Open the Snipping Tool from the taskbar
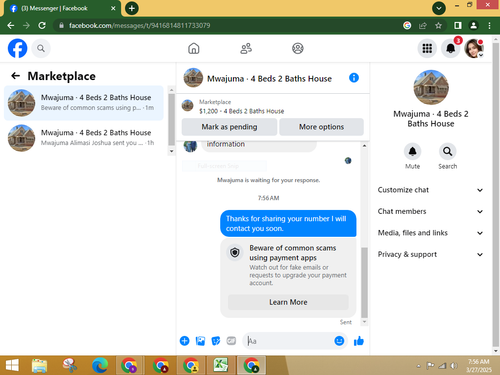Viewport: 500px width, 375px height. (69, 365)
